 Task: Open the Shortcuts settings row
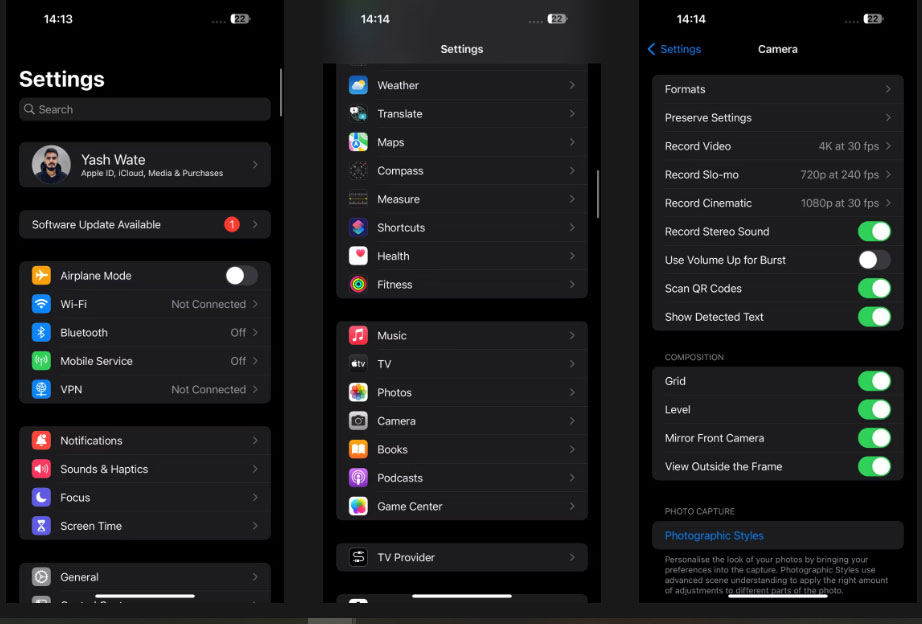[x=462, y=228]
